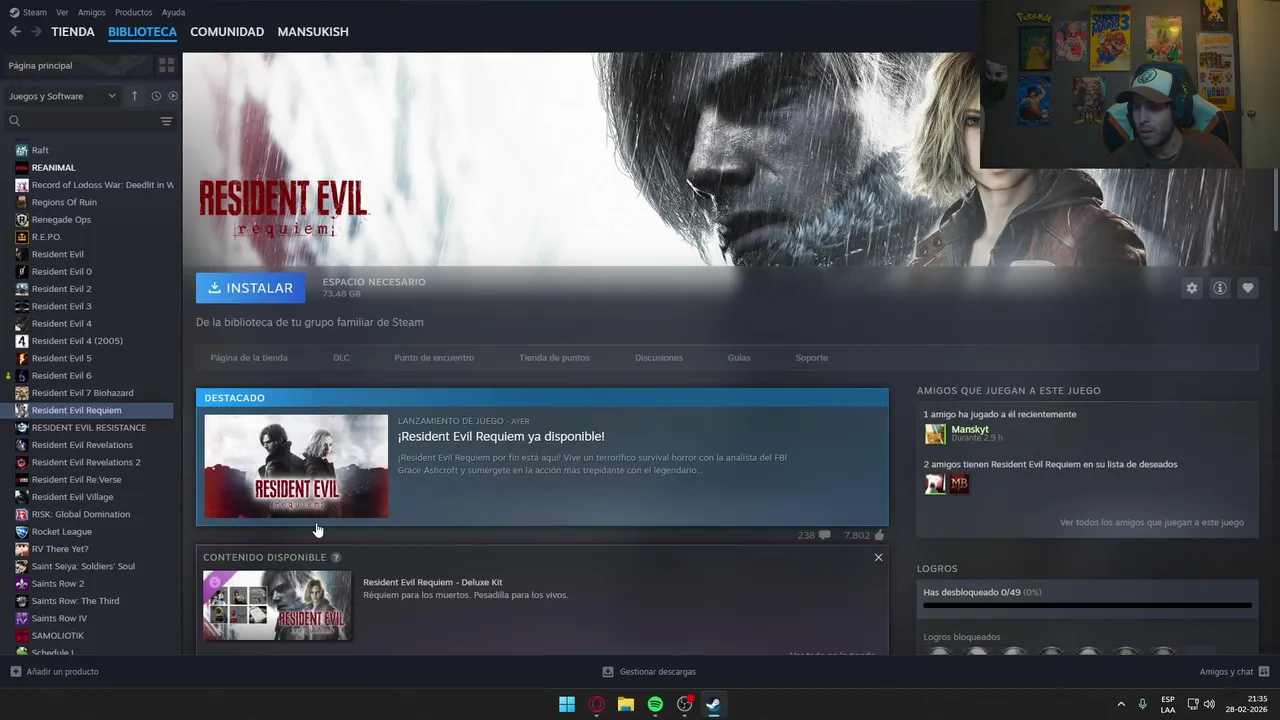
Task: Open Soporte link
Action: [x=811, y=358]
